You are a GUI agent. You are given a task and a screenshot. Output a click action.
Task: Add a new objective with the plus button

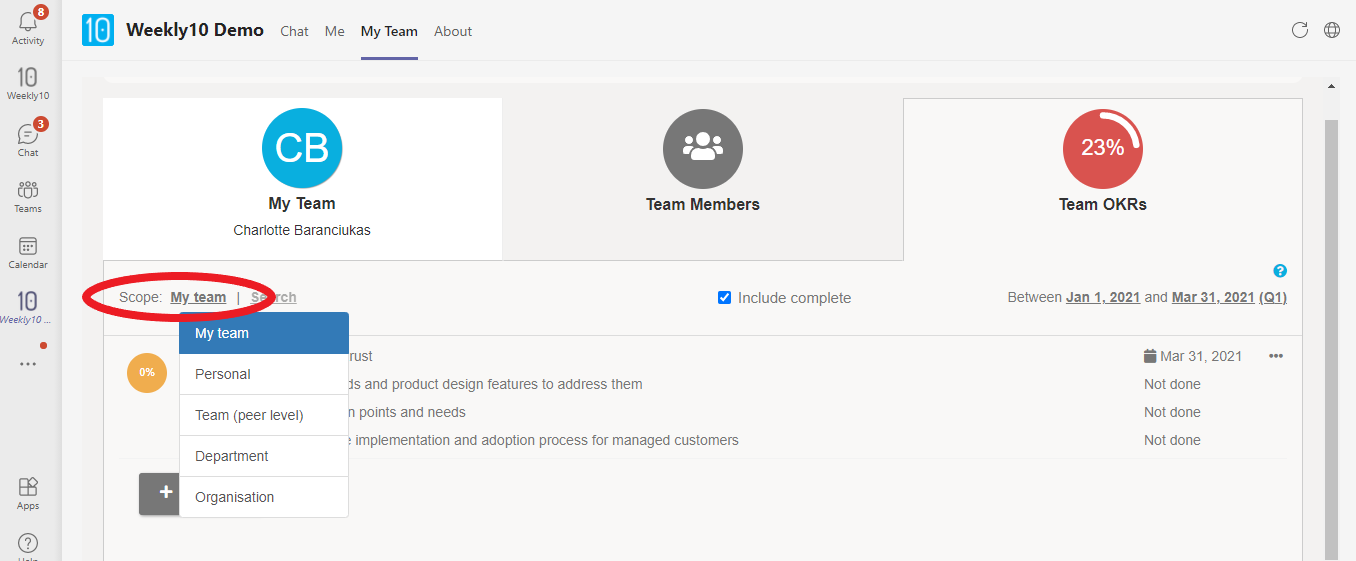(160, 493)
